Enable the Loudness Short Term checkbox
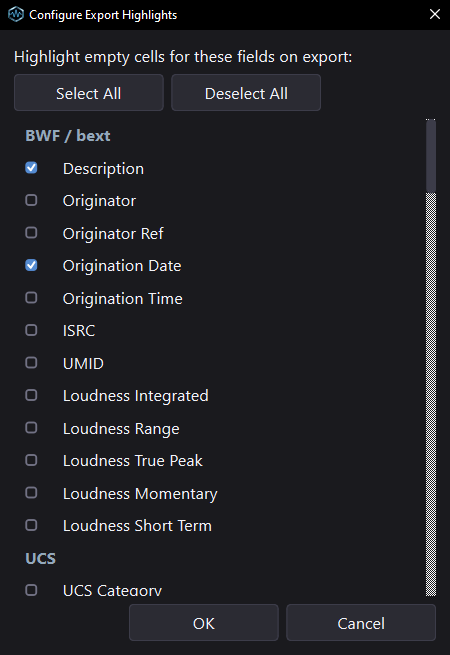Image resolution: width=450 pixels, height=655 pixels. (31, 525)
